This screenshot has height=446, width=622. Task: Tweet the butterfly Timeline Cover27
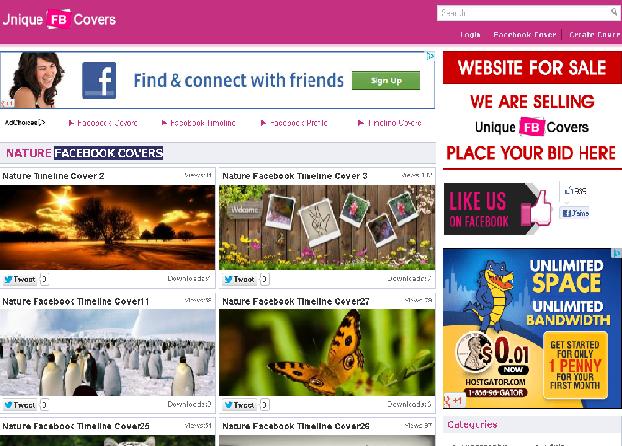[x=240, y=405]
